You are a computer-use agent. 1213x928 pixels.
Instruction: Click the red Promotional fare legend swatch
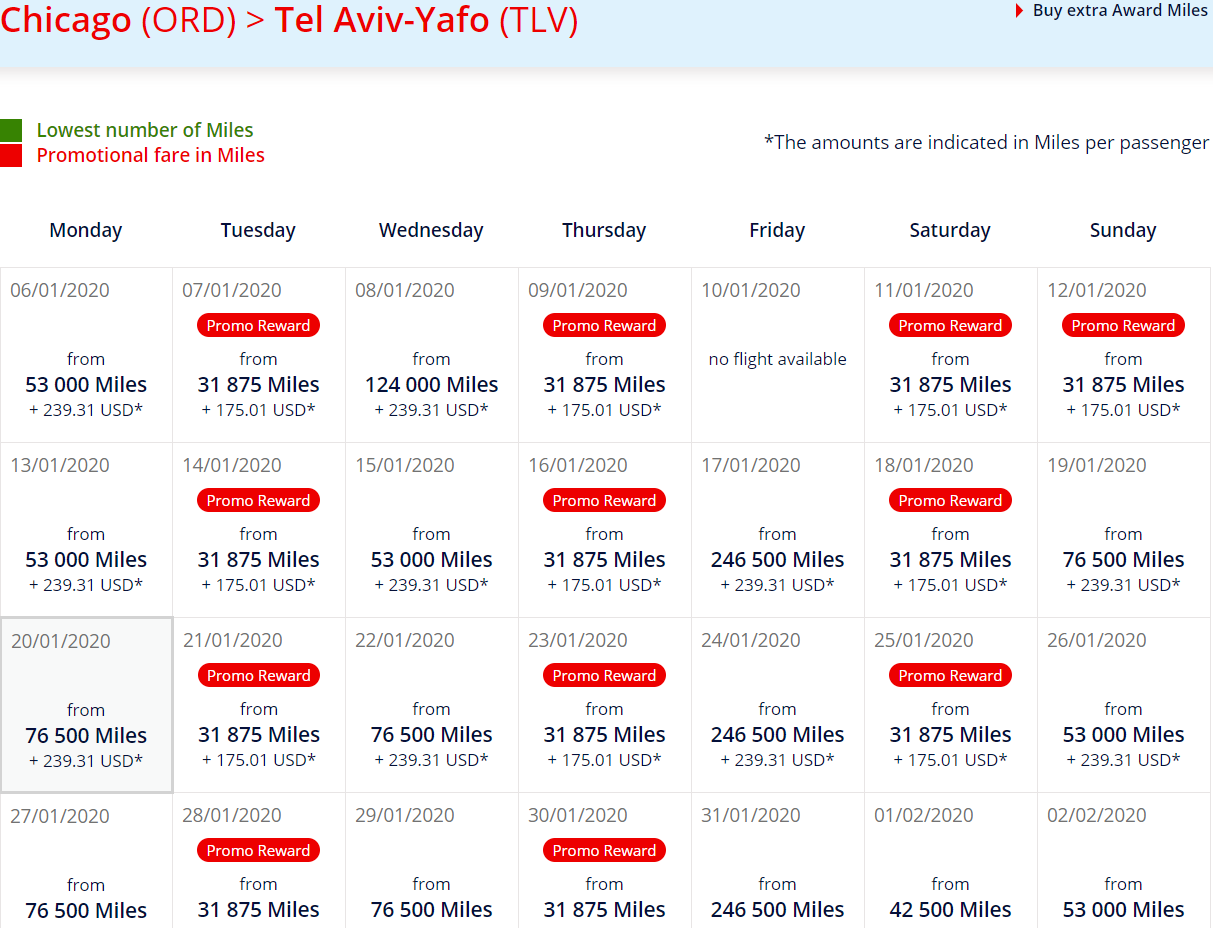click(x=11, y=155)
